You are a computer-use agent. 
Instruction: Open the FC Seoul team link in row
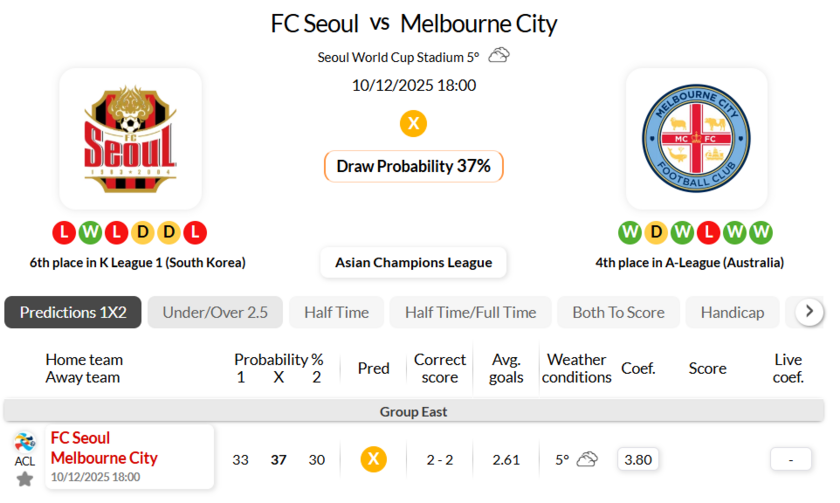[80, 438]
